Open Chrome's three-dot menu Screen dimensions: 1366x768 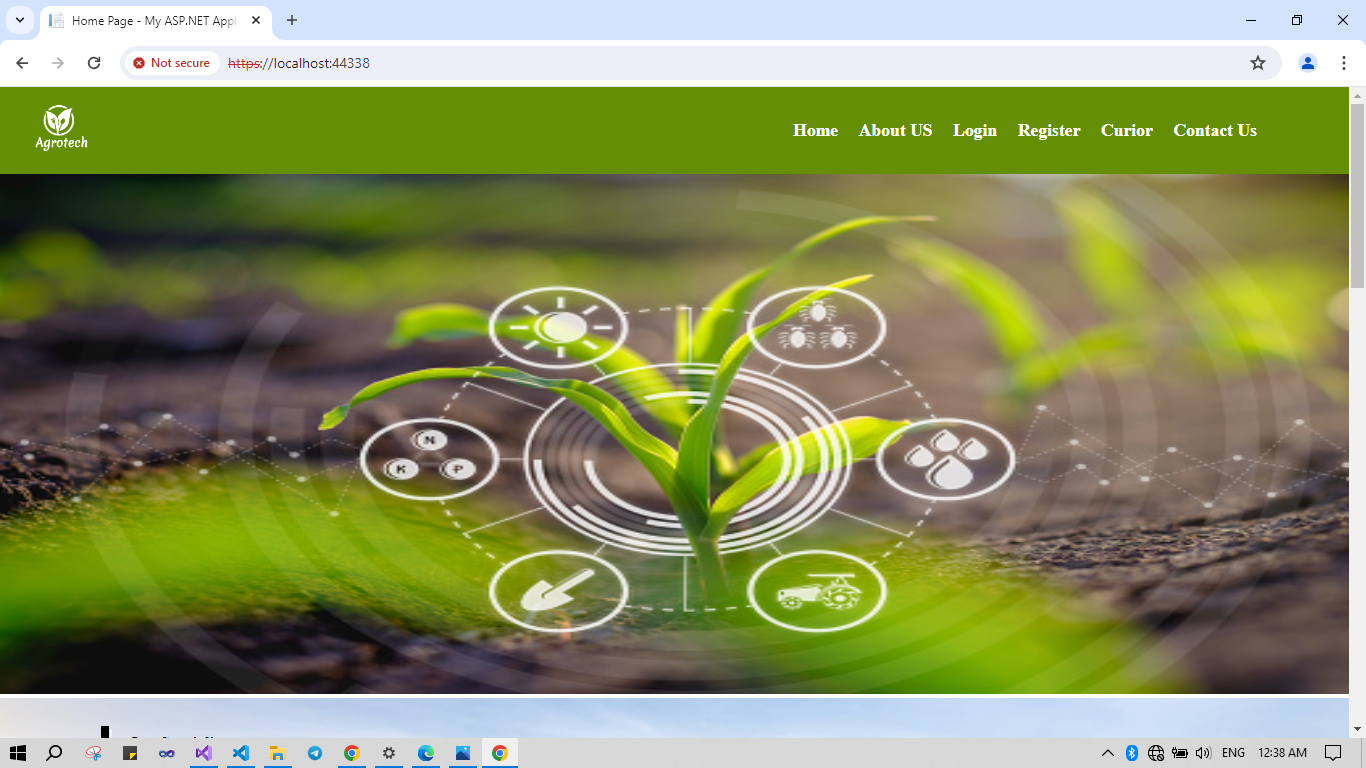point(1344,63)
